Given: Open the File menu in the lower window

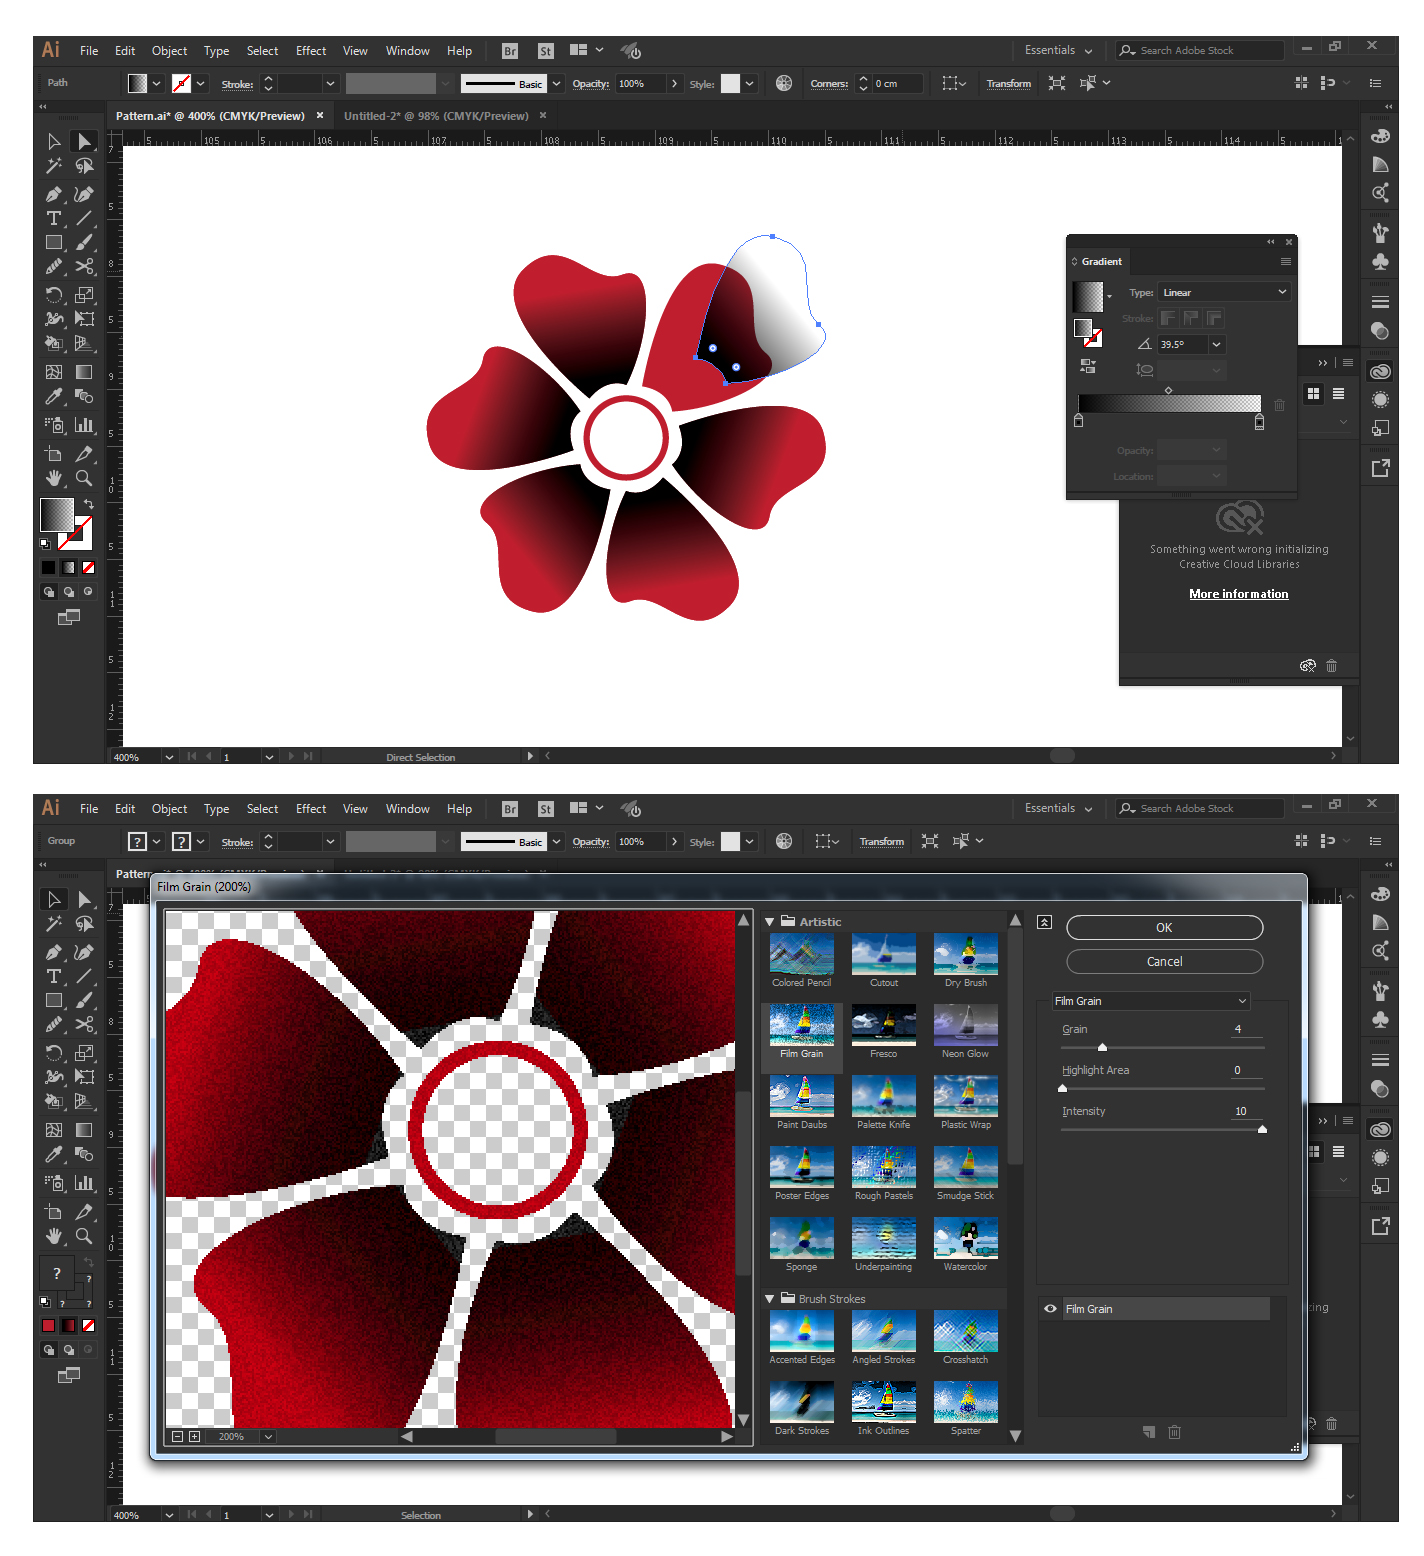Looking at the screenshot, I should [x=89, y=809].
